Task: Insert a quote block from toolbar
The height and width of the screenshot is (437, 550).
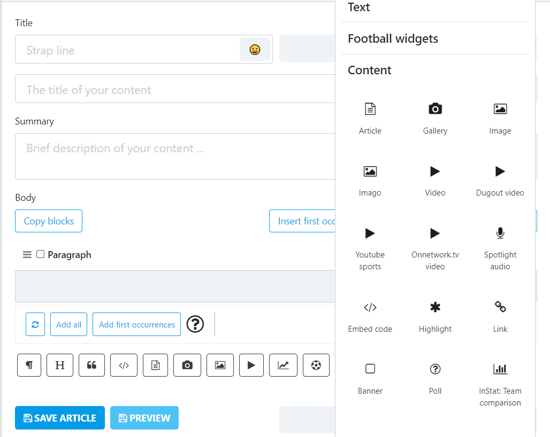Action: pos(92,365)
